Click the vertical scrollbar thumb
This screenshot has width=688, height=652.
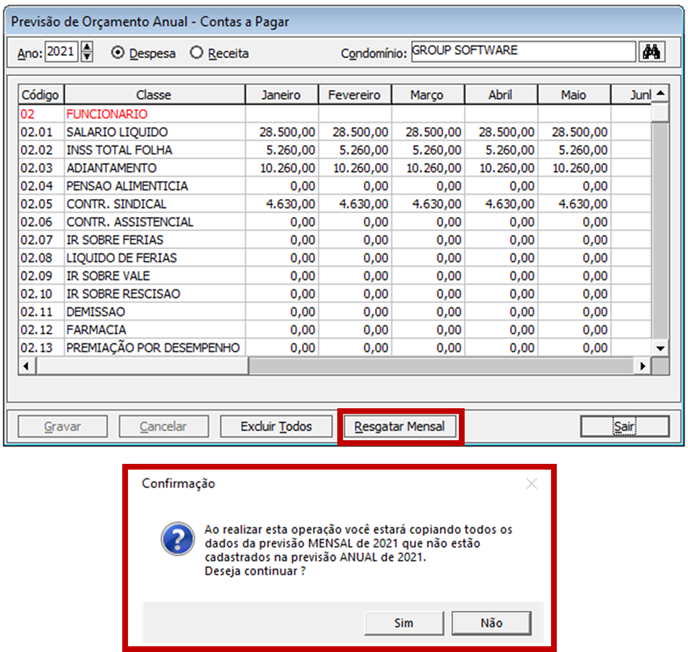(660, 112)
